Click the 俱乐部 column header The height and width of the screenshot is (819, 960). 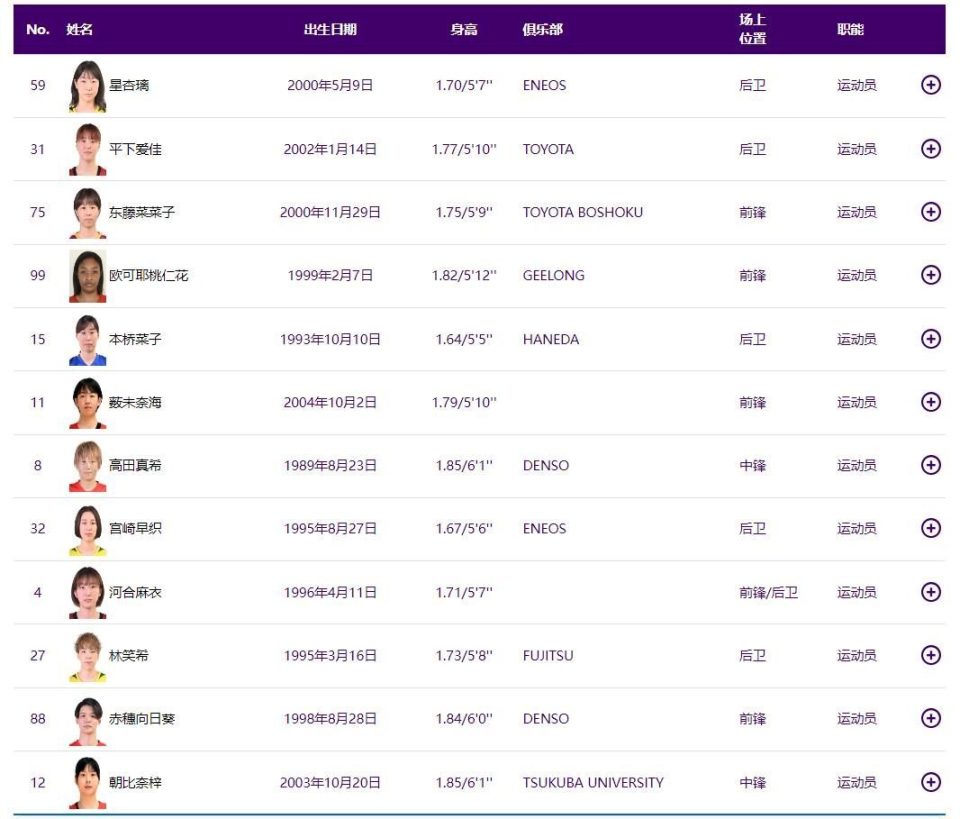tap(542, 29)
